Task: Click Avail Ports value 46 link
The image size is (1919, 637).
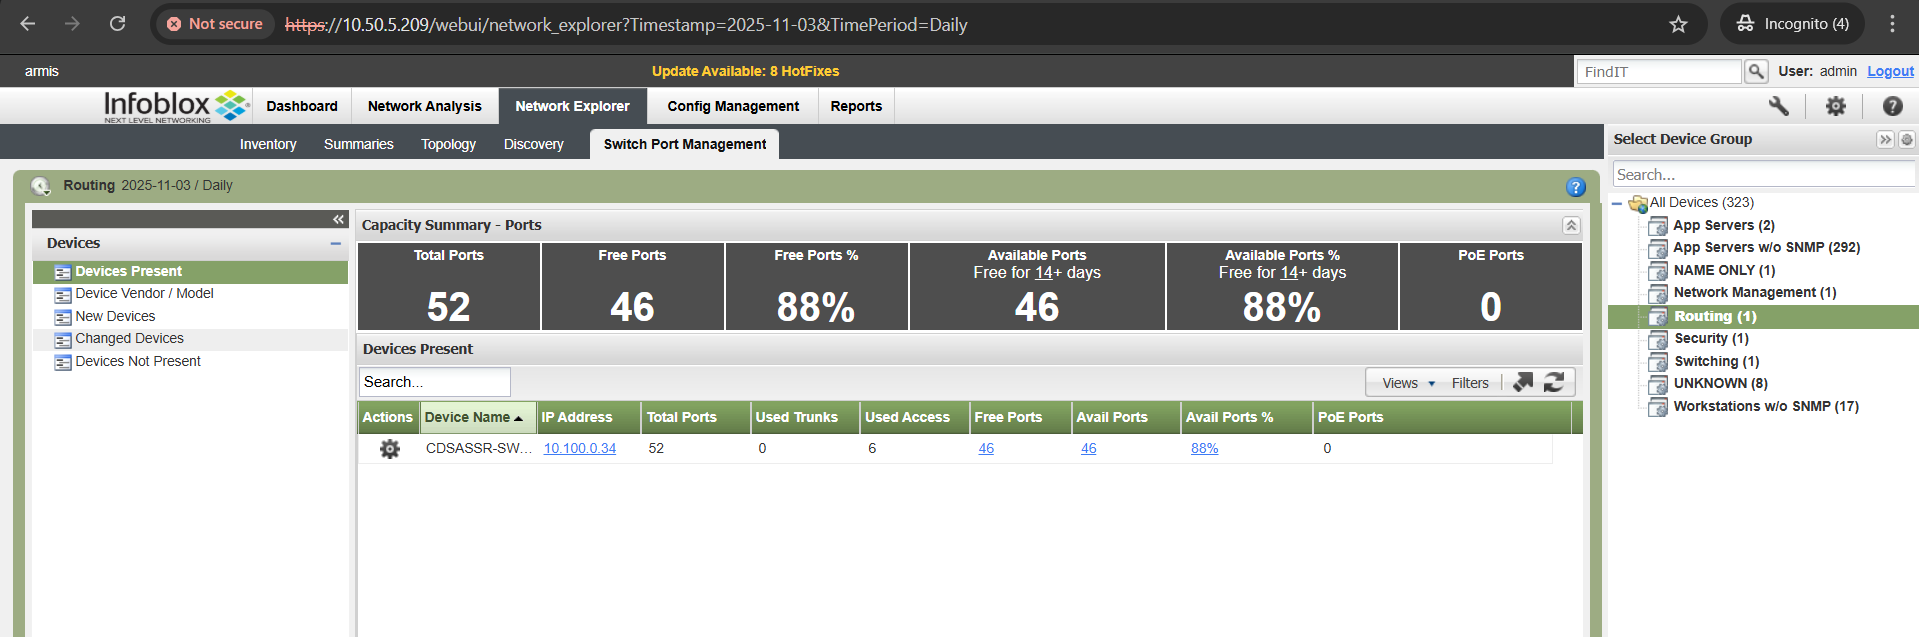Action: click(1089, 448)
